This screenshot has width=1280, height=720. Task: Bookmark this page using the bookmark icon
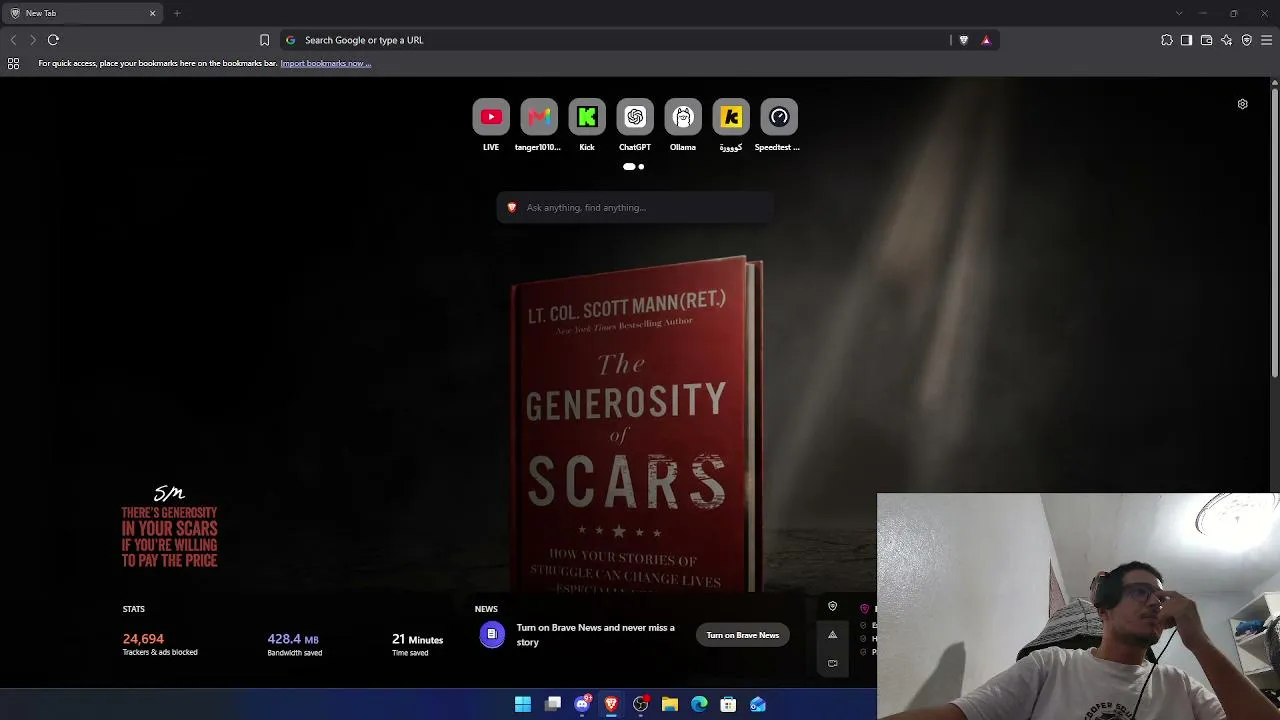[x=264, y=40]
